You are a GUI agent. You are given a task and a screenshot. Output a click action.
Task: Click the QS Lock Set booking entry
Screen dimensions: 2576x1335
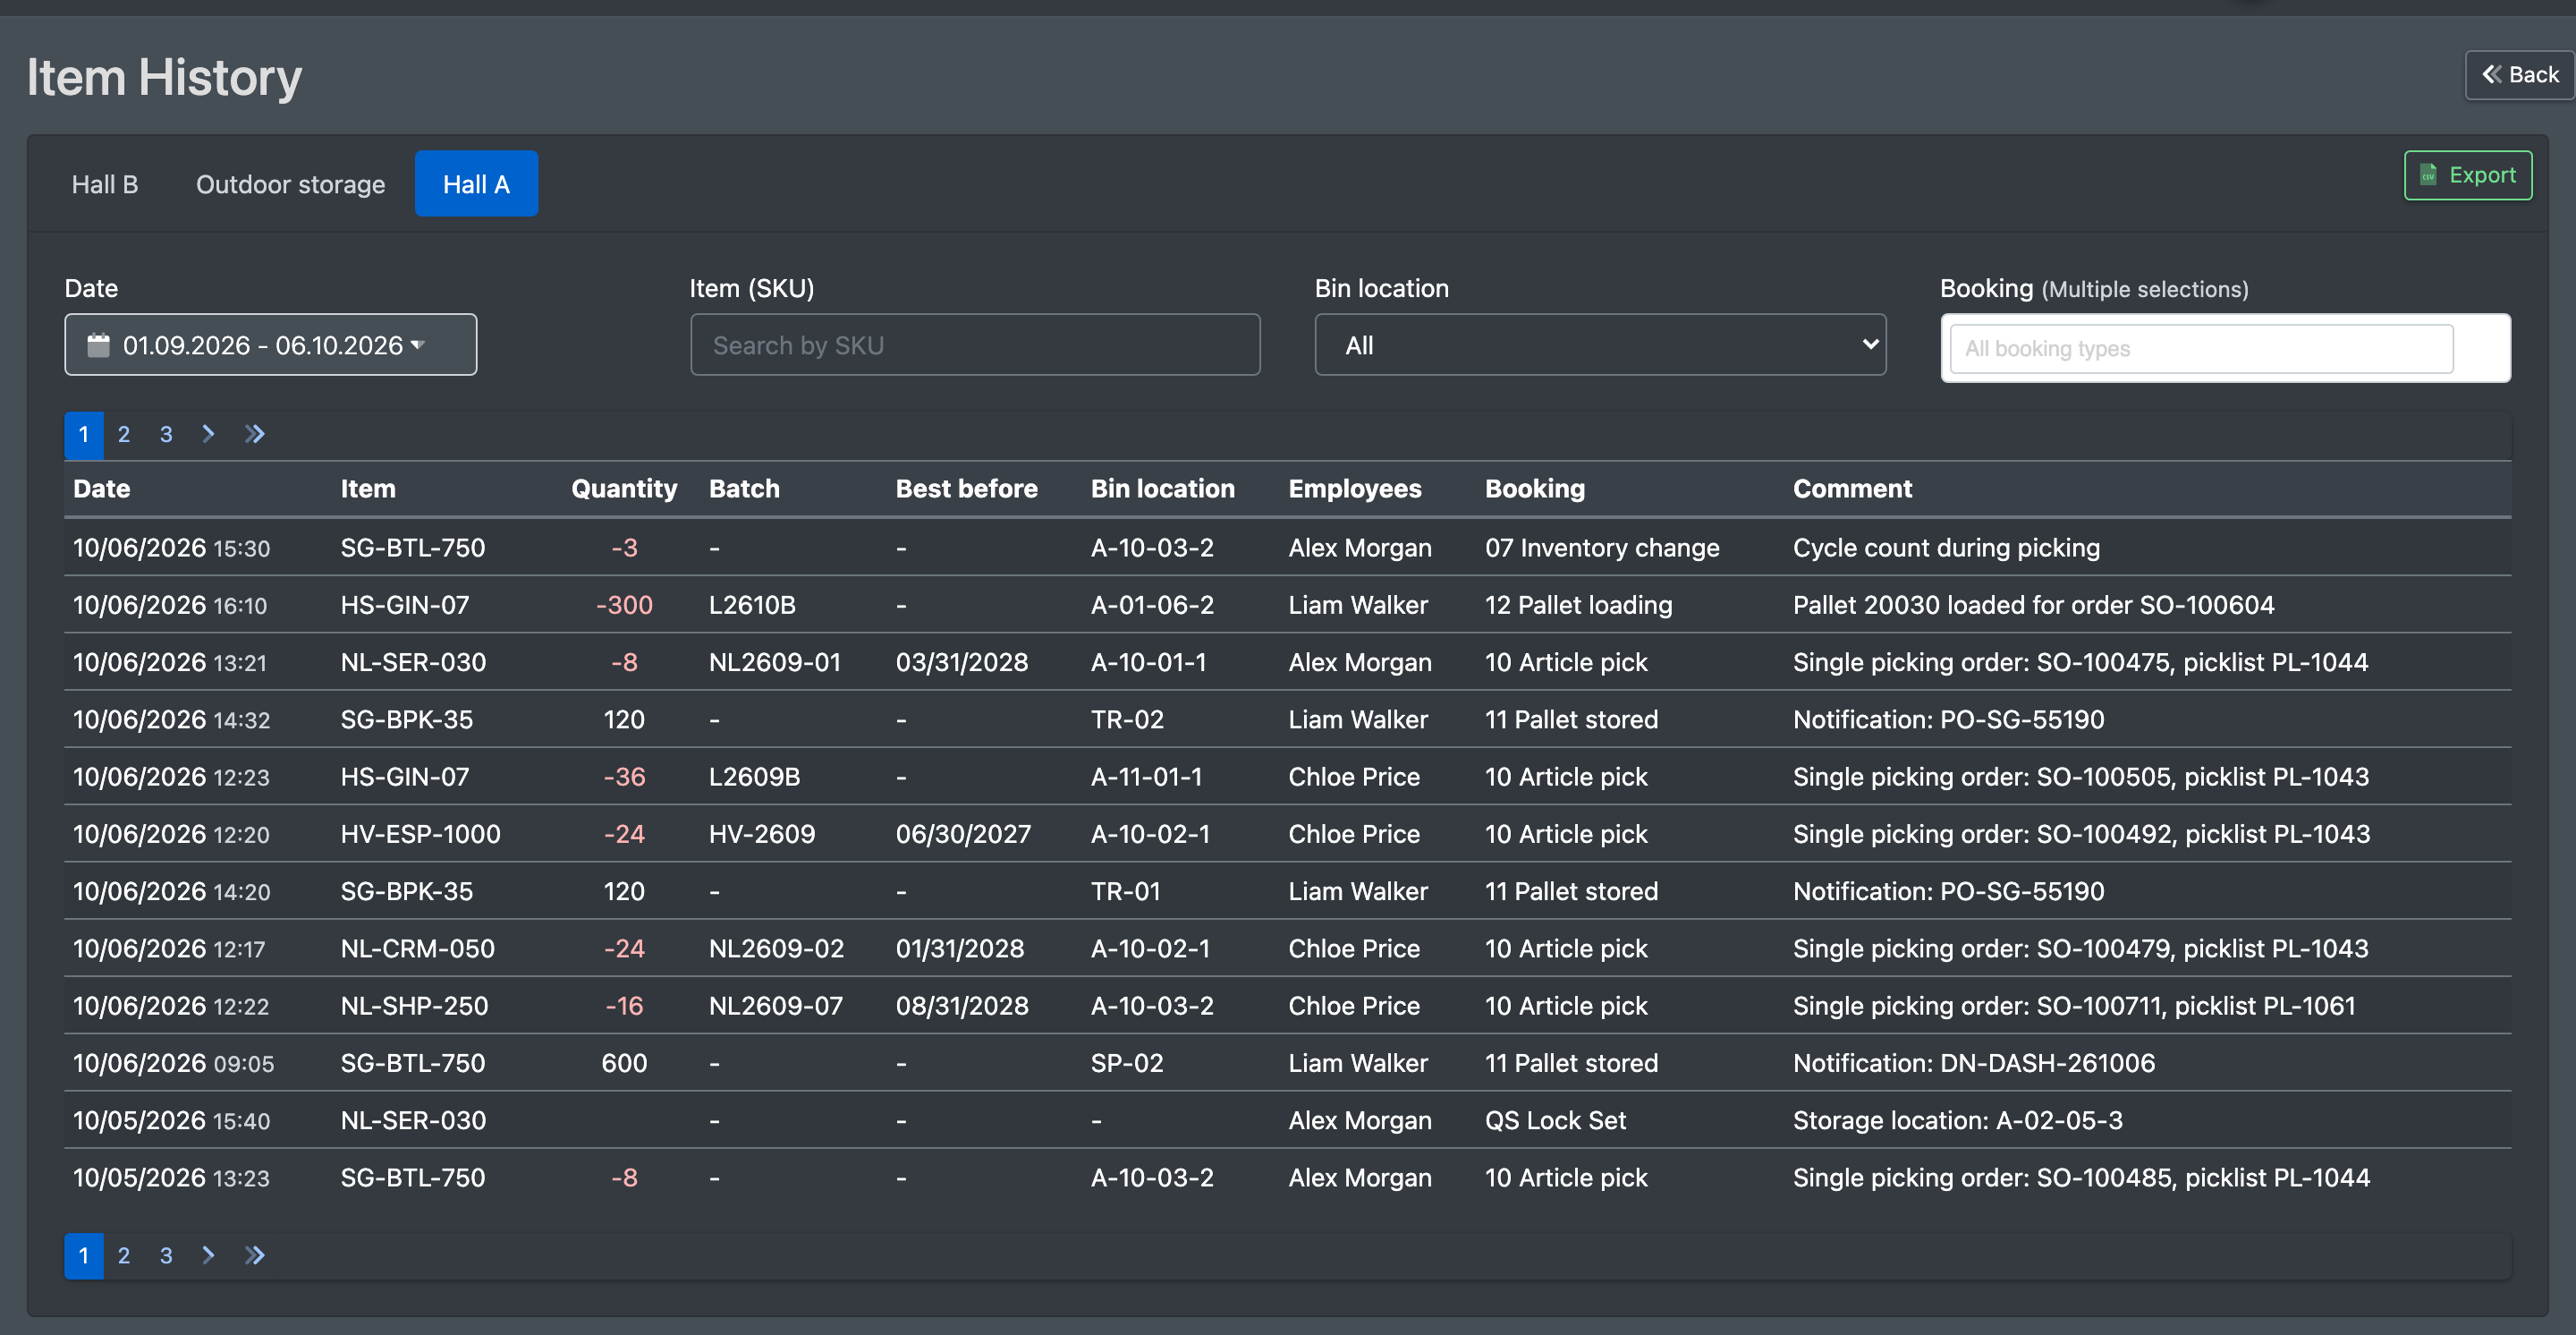pyautogui.click(x=1555, y=1120)
